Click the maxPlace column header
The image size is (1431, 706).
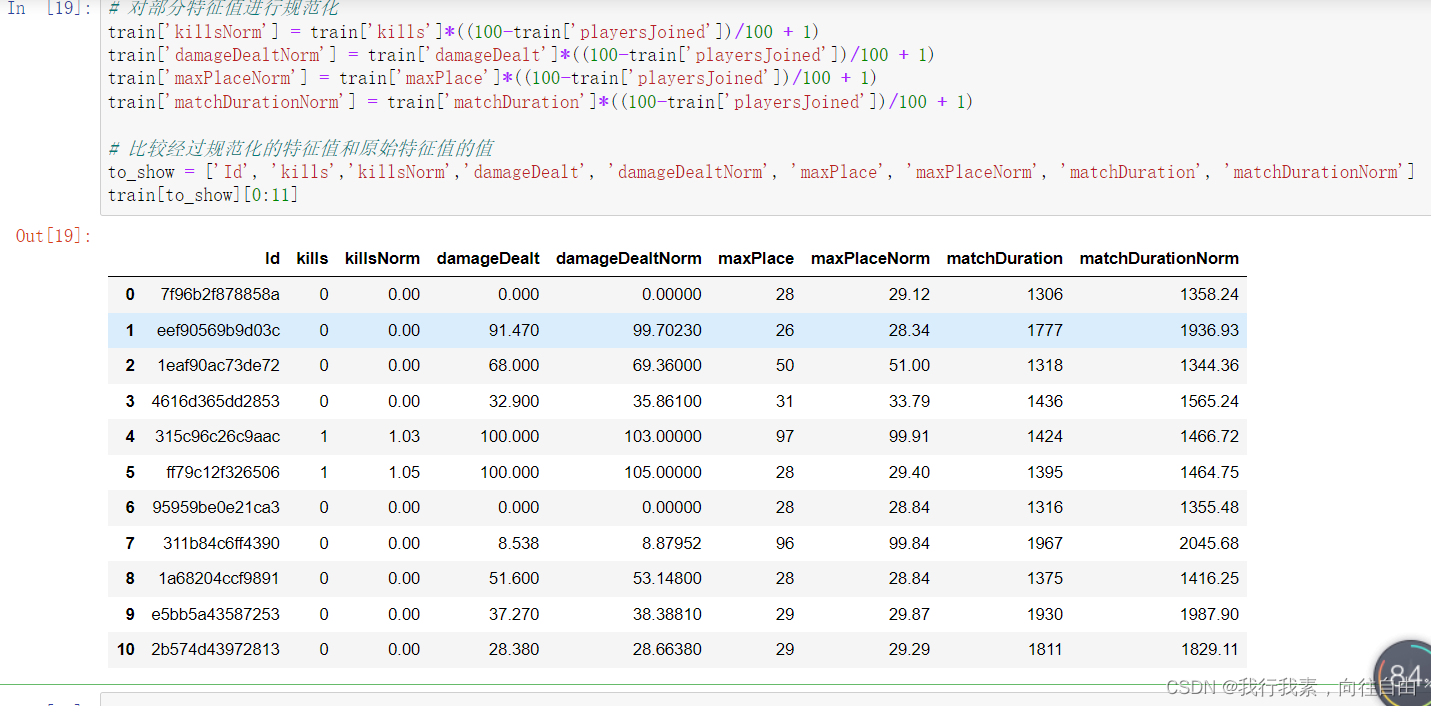point(756,258)
